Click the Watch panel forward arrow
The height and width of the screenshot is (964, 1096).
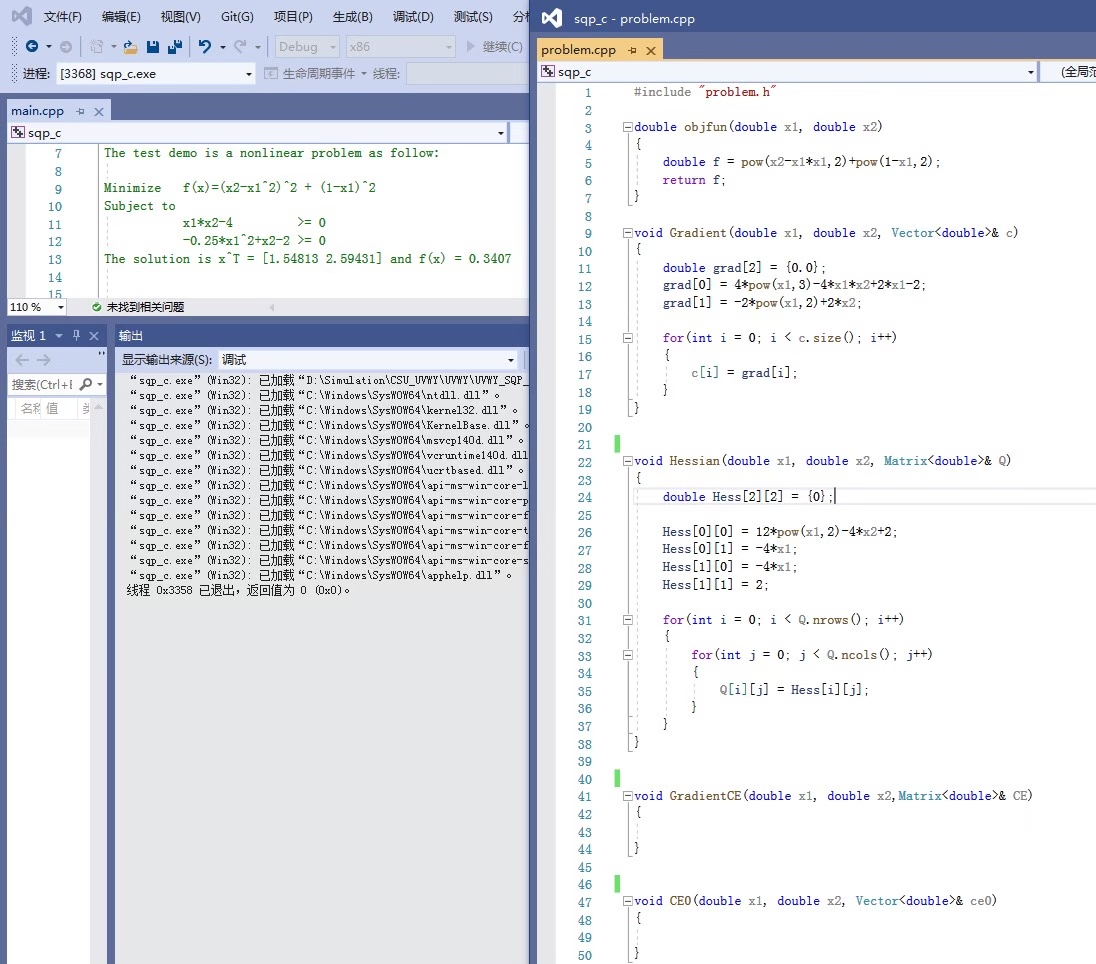click(x=43, y=360)
